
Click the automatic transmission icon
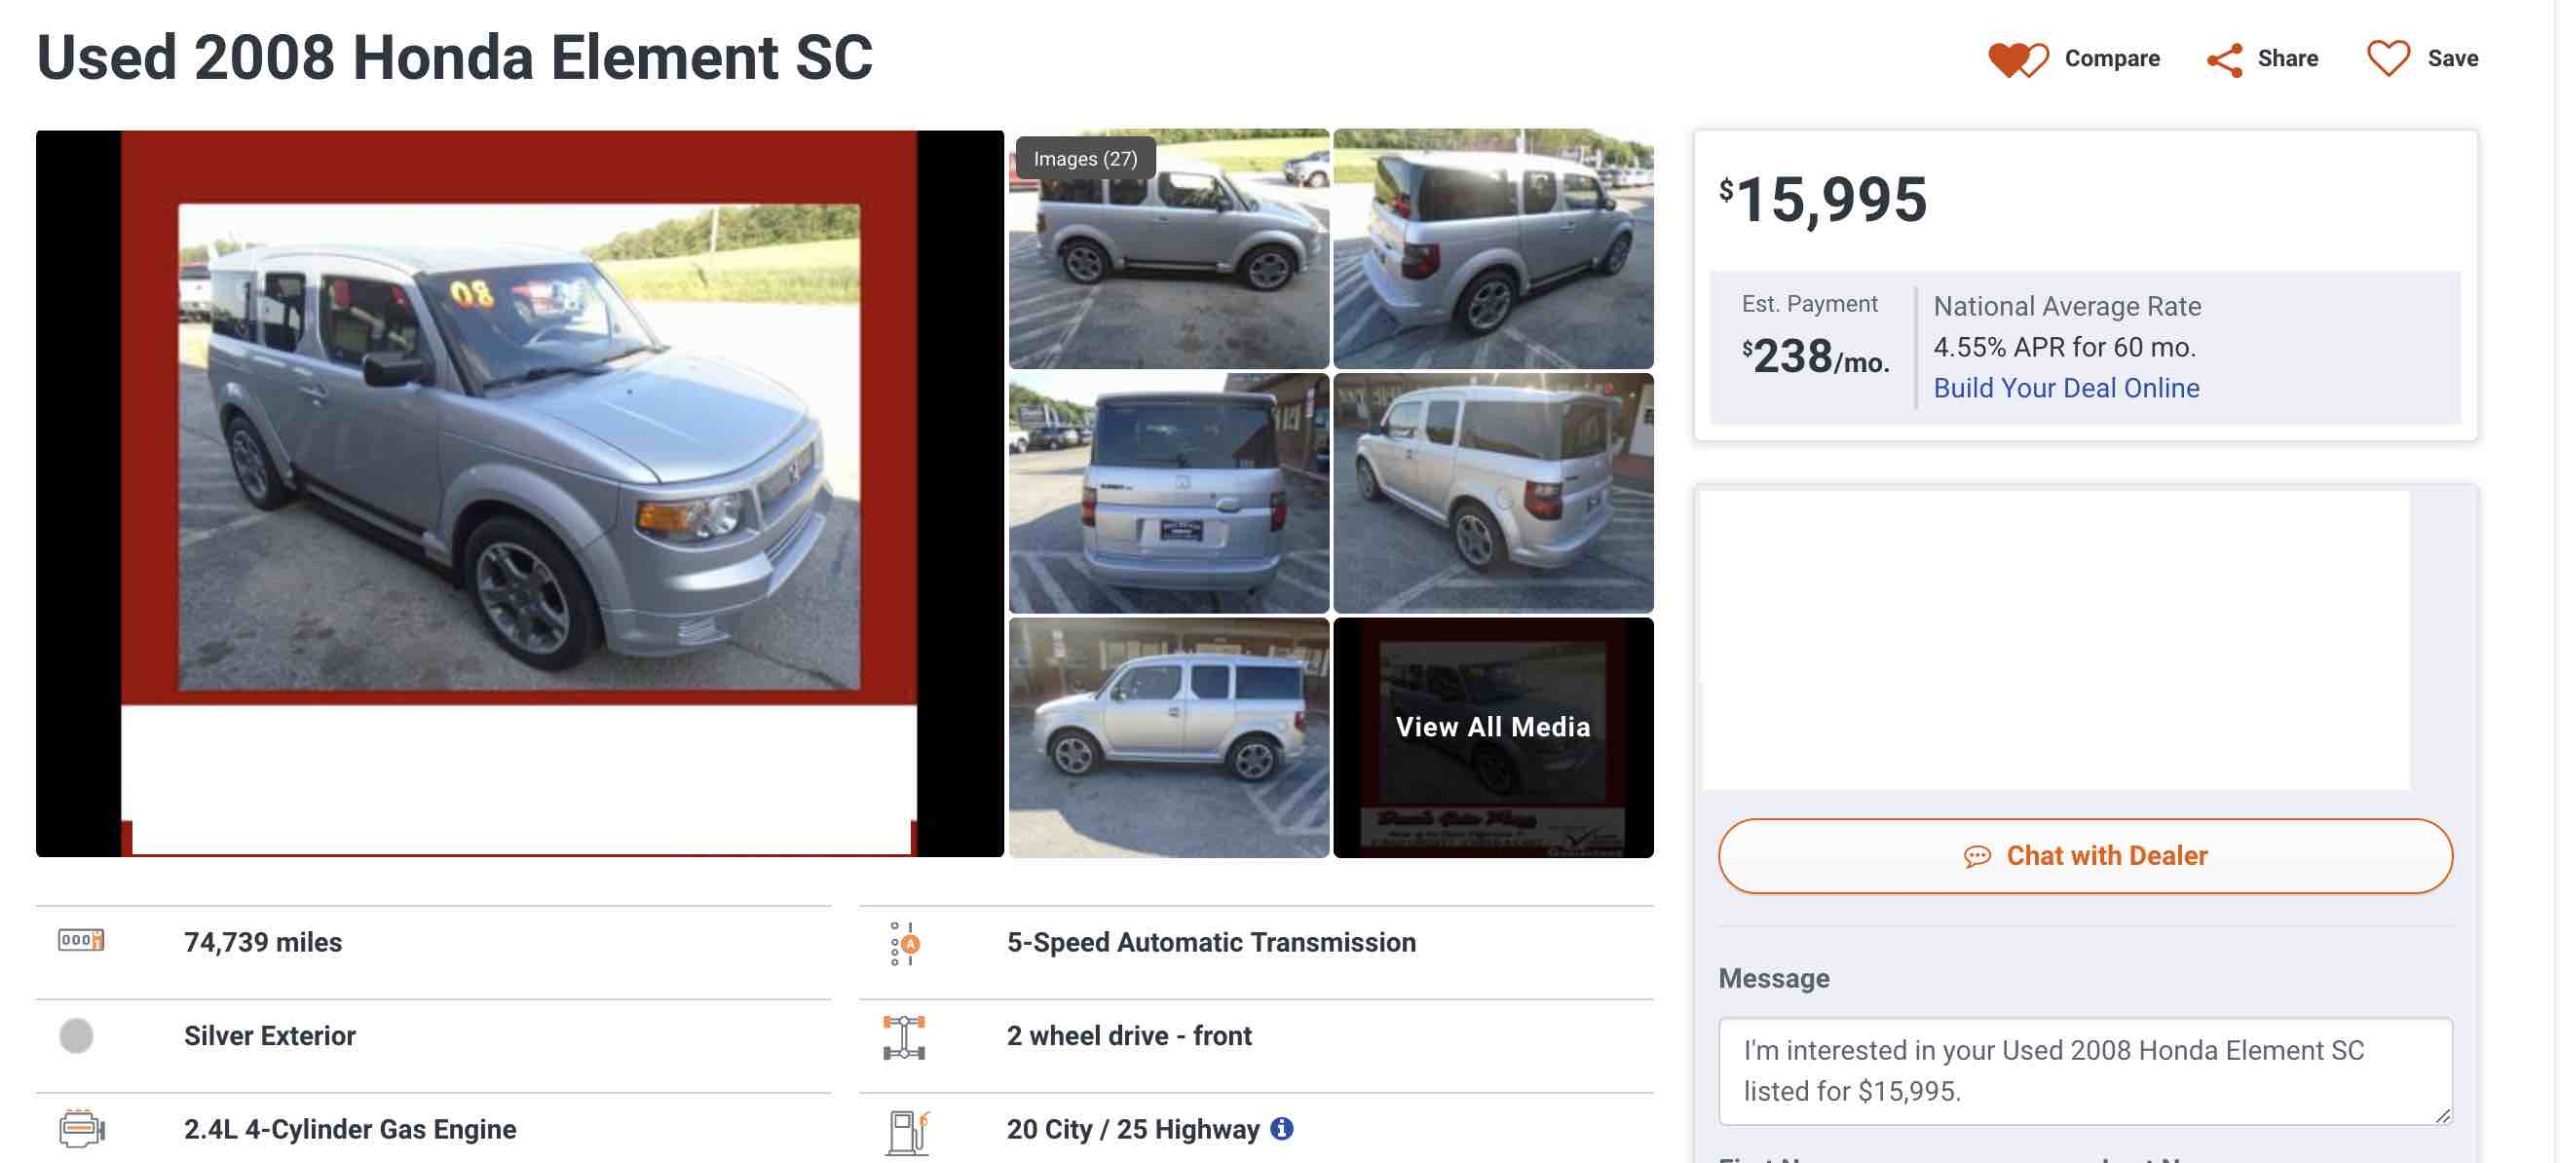[x=905, y=943]
